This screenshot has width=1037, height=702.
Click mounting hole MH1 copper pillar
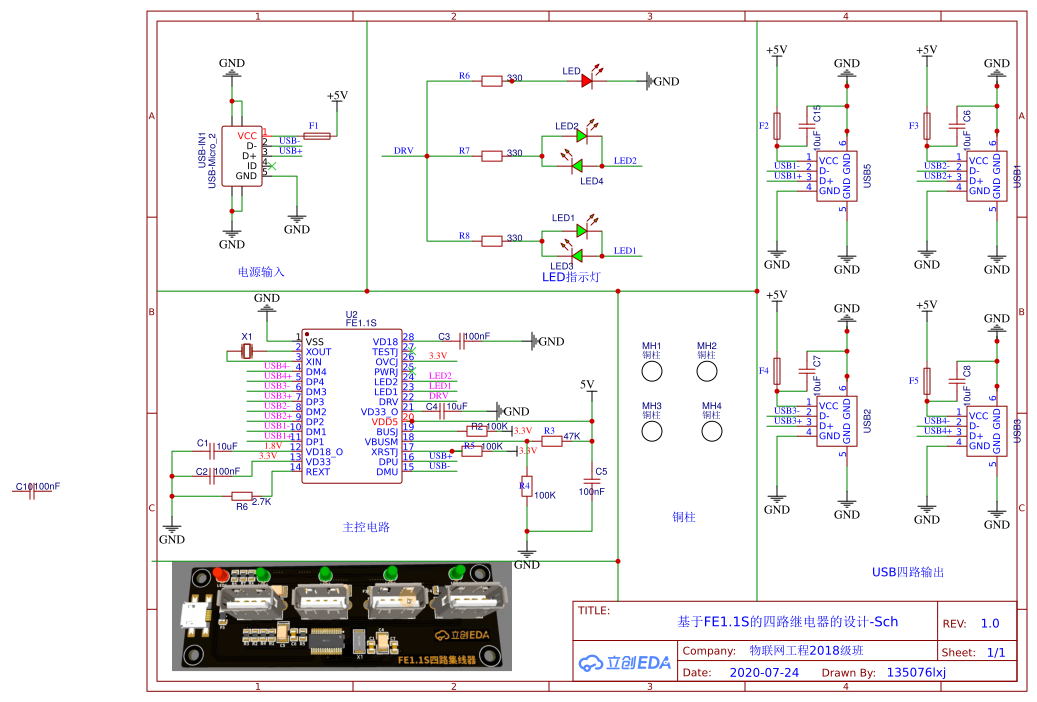tap(651, 371)
